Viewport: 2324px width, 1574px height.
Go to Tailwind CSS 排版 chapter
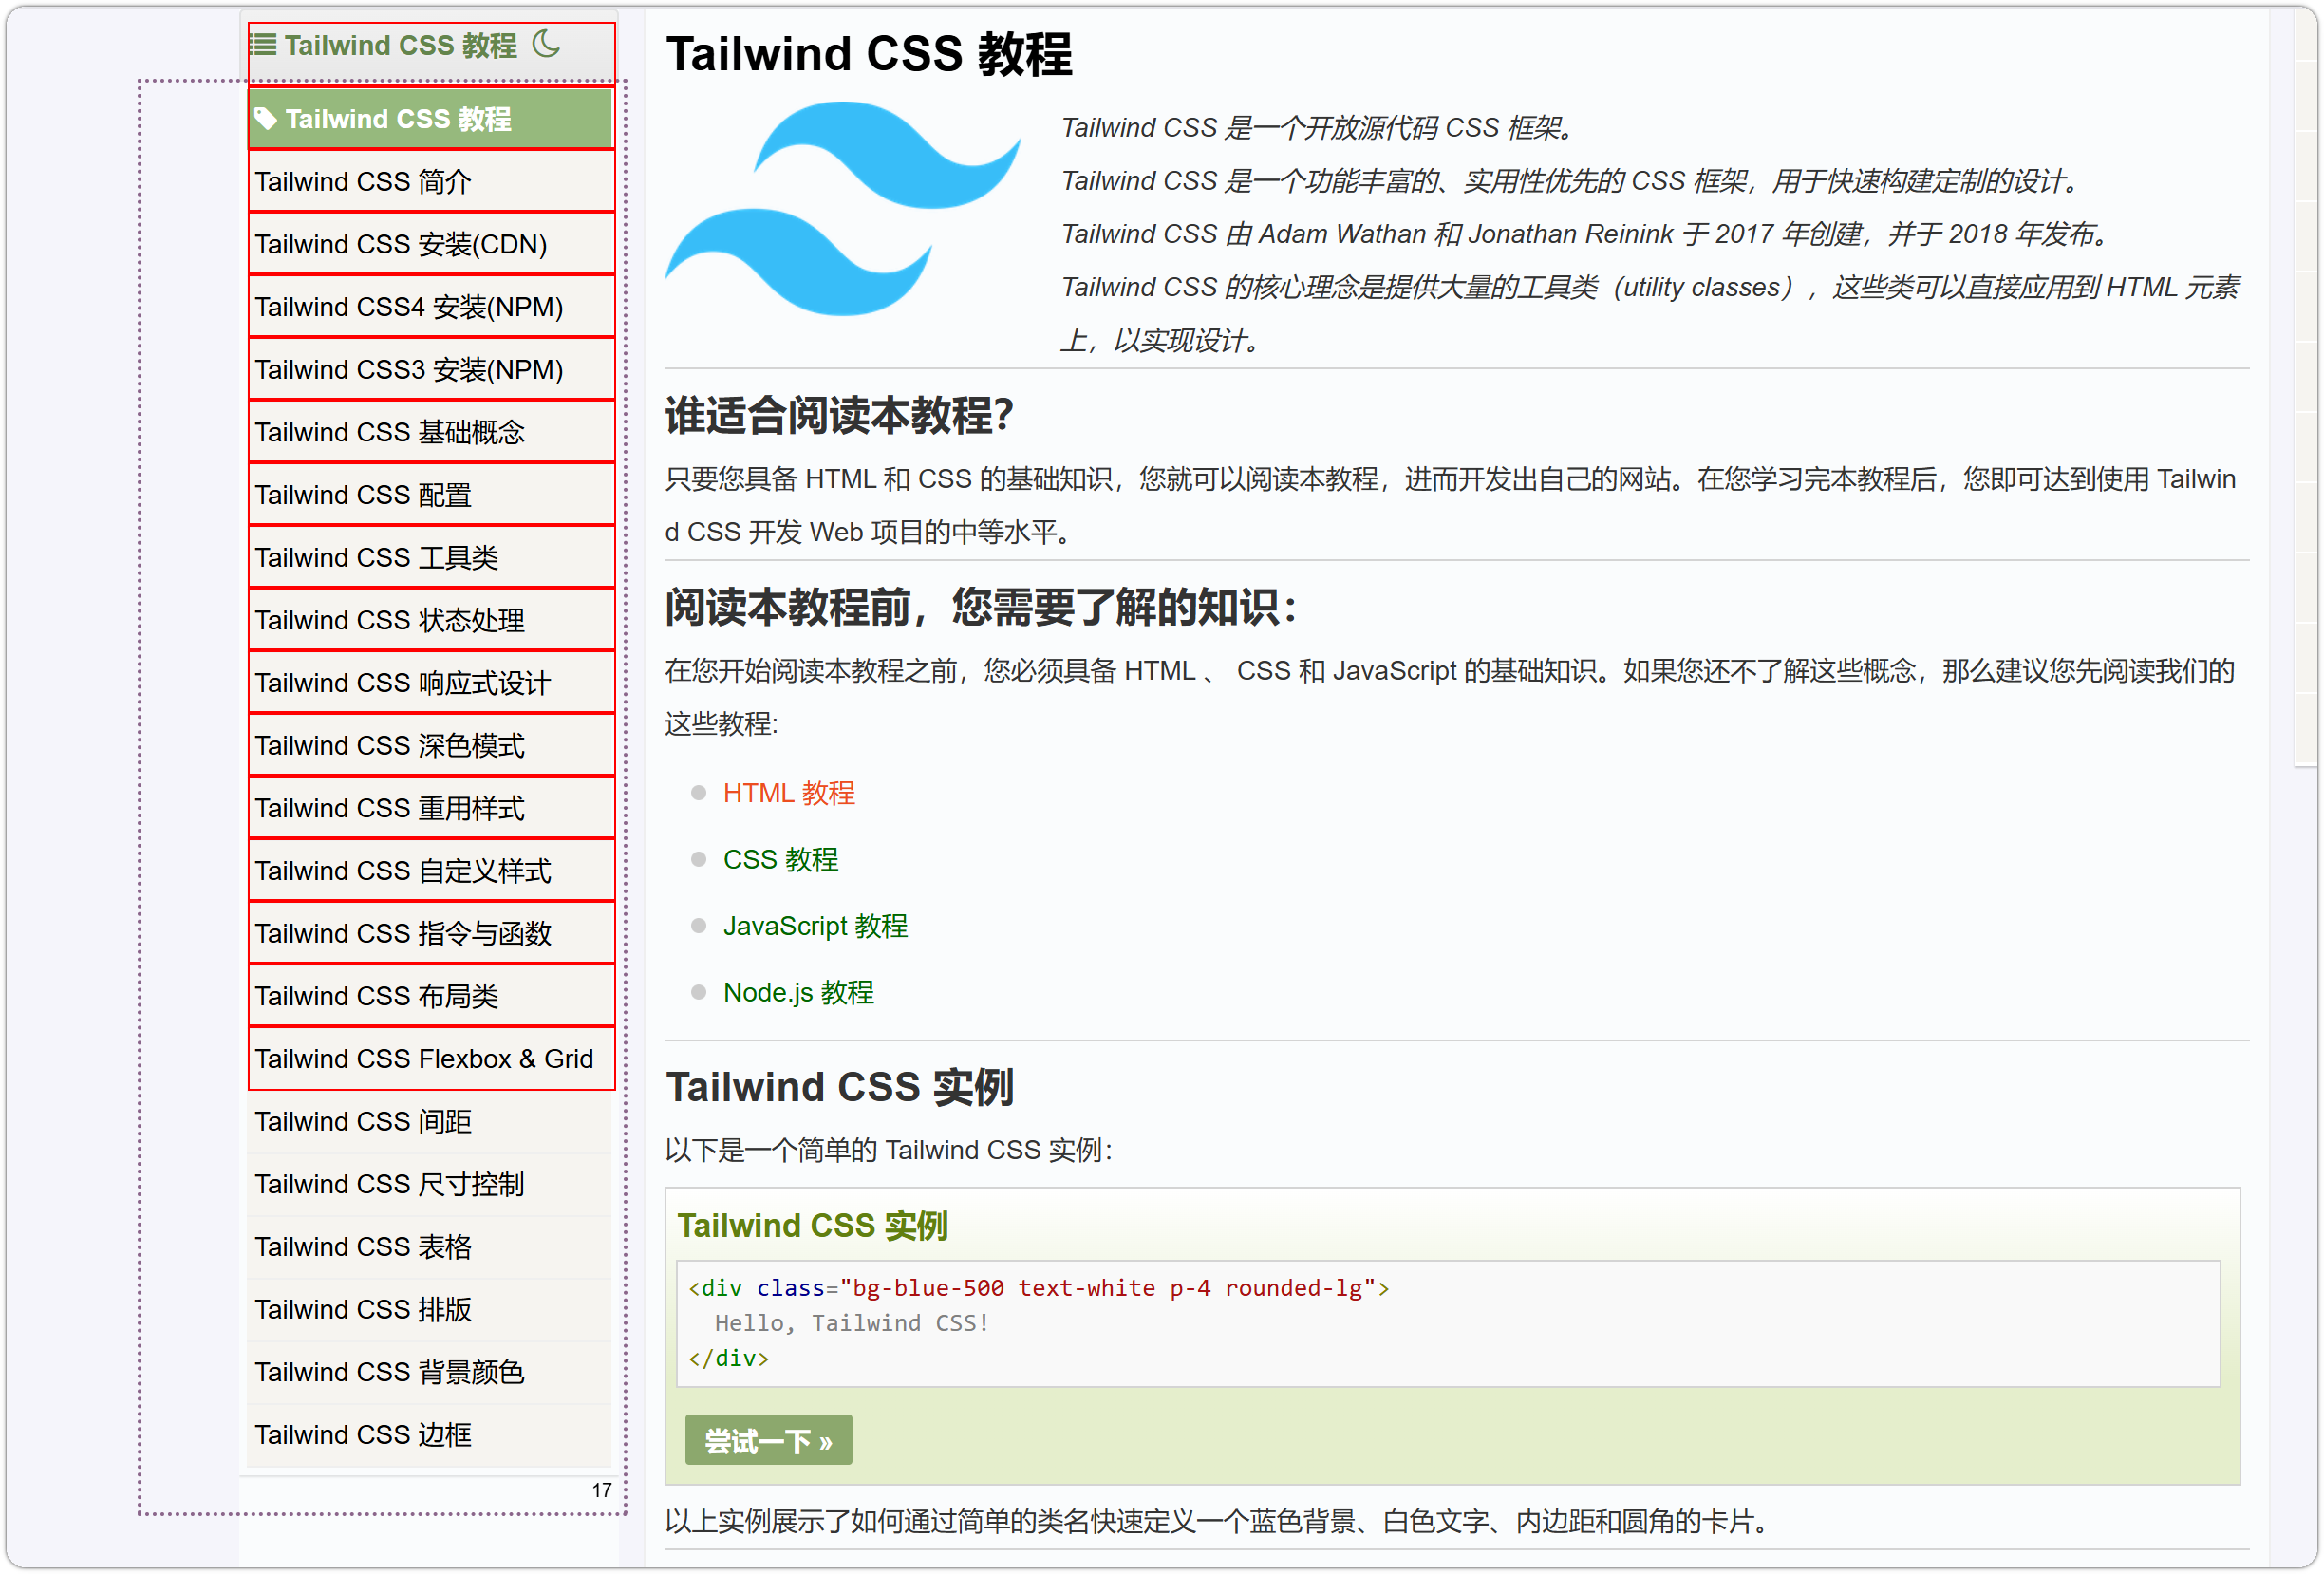429,1310
